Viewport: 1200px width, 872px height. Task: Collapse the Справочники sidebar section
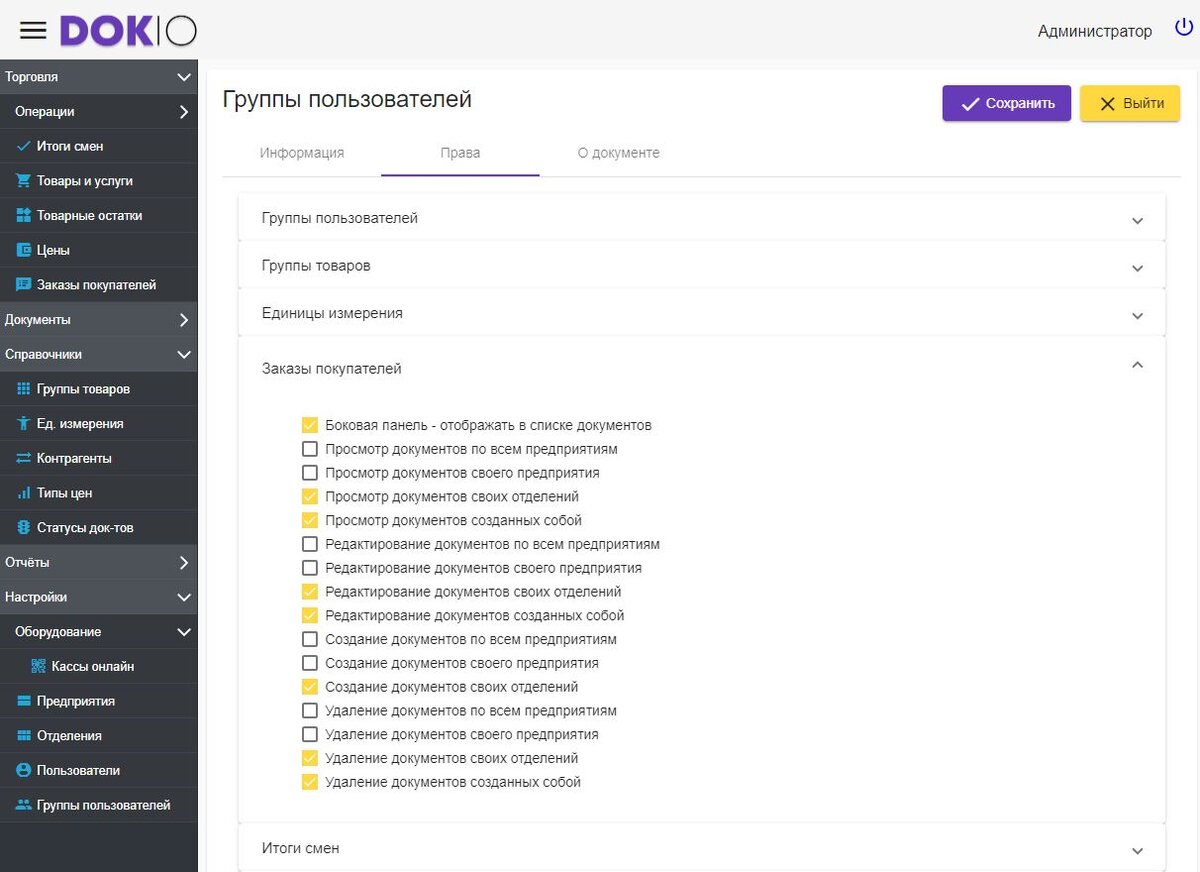click(98, 354)
